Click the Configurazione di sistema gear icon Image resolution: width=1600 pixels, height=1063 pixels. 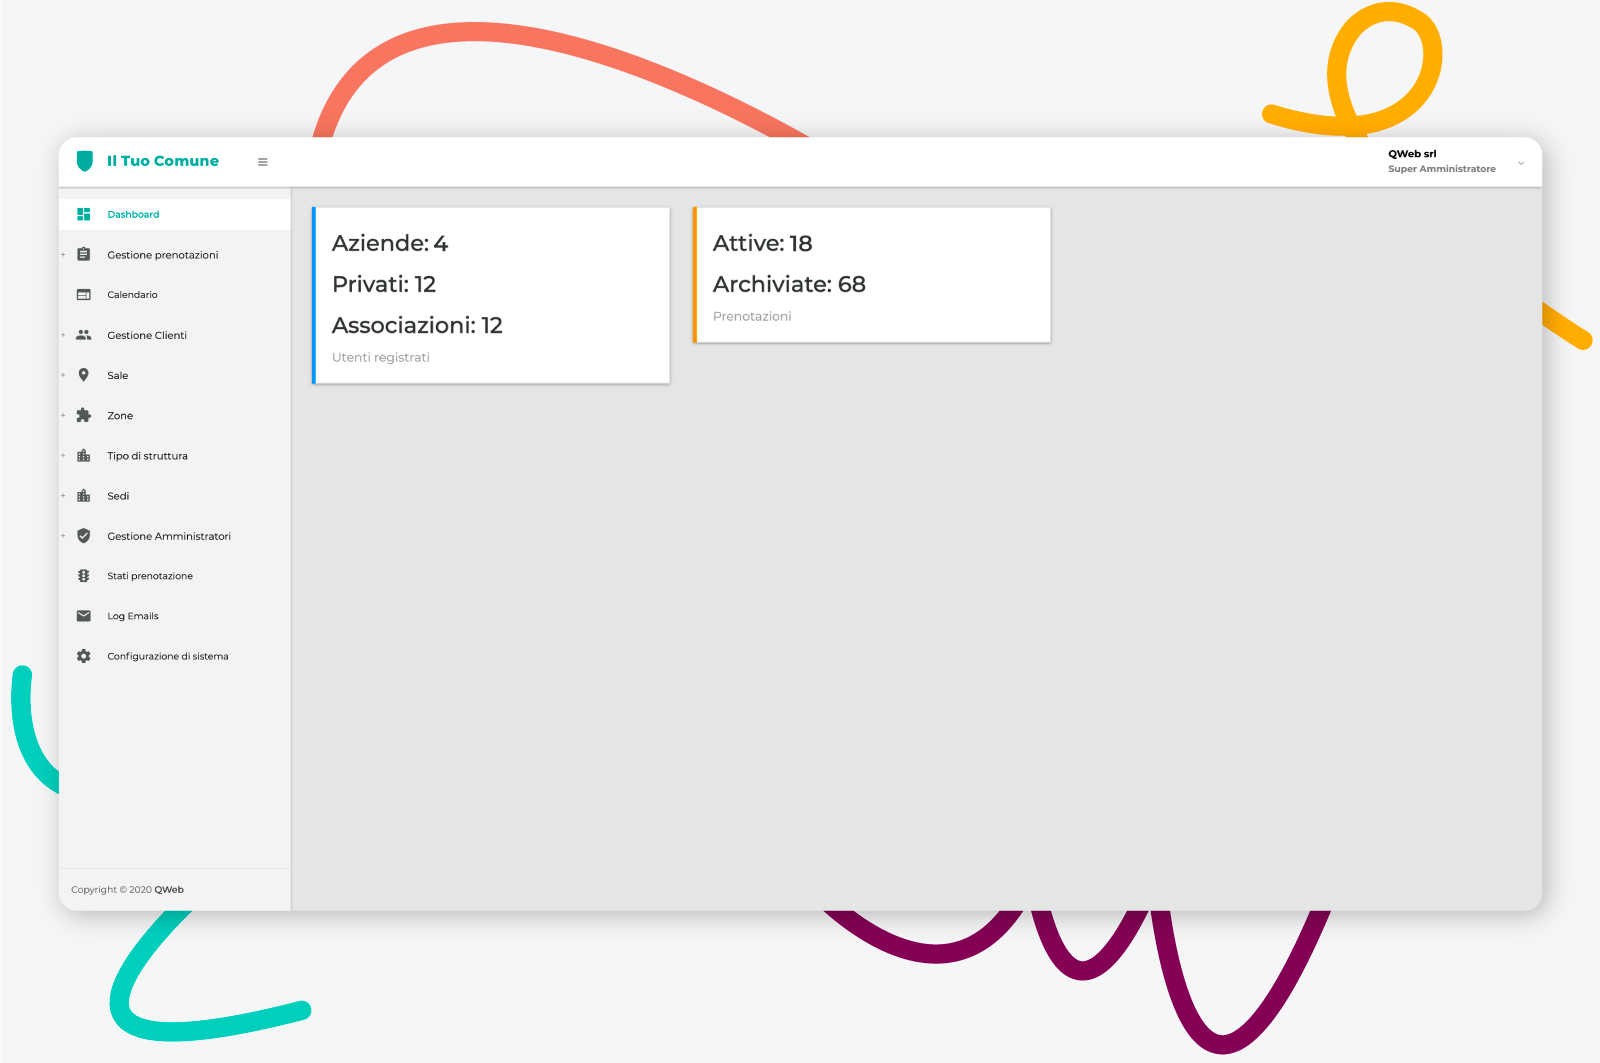coord(84,656)
